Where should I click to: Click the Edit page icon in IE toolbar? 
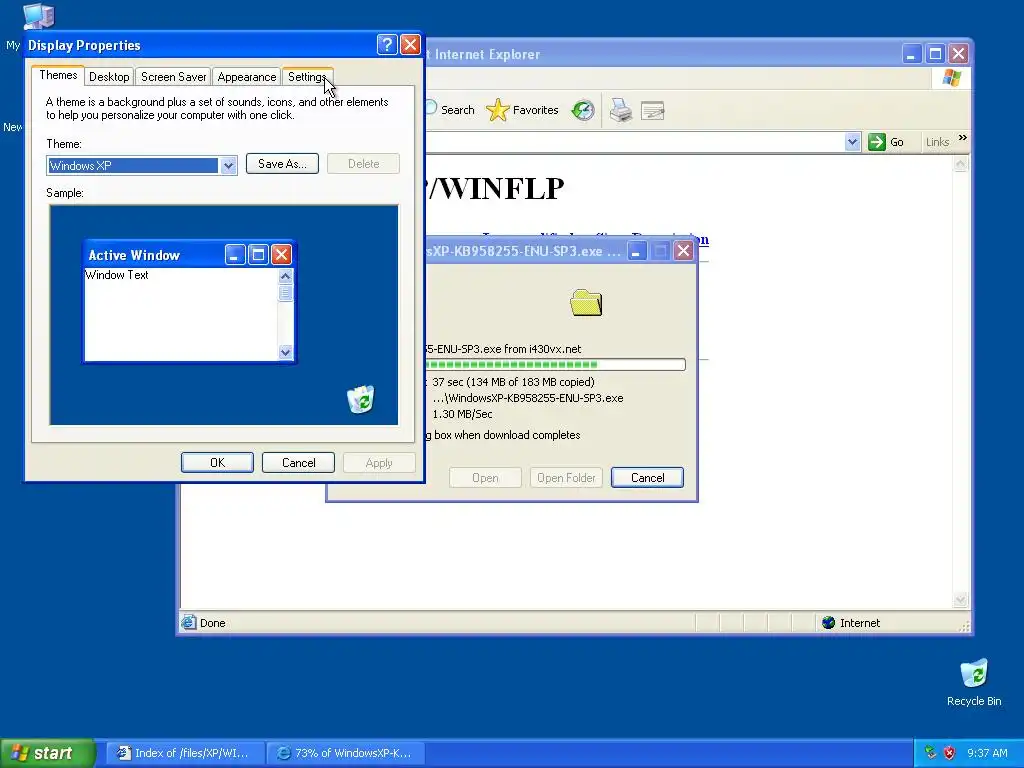point(652,110)
